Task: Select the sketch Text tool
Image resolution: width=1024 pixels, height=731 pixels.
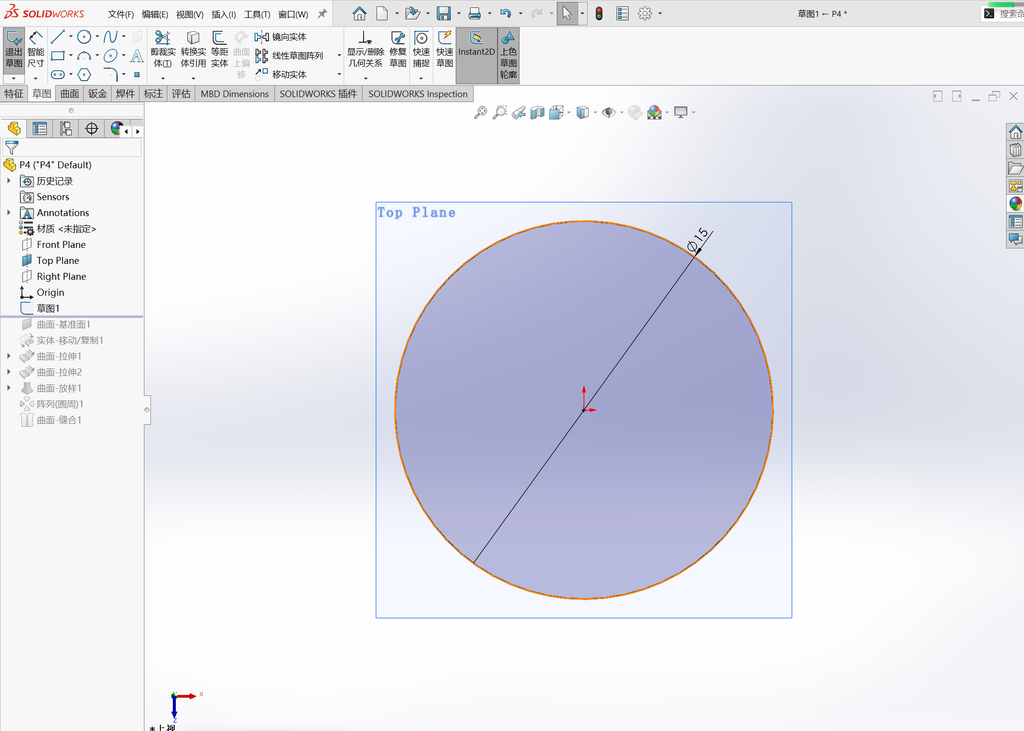Action: click(x=136, y=56)
